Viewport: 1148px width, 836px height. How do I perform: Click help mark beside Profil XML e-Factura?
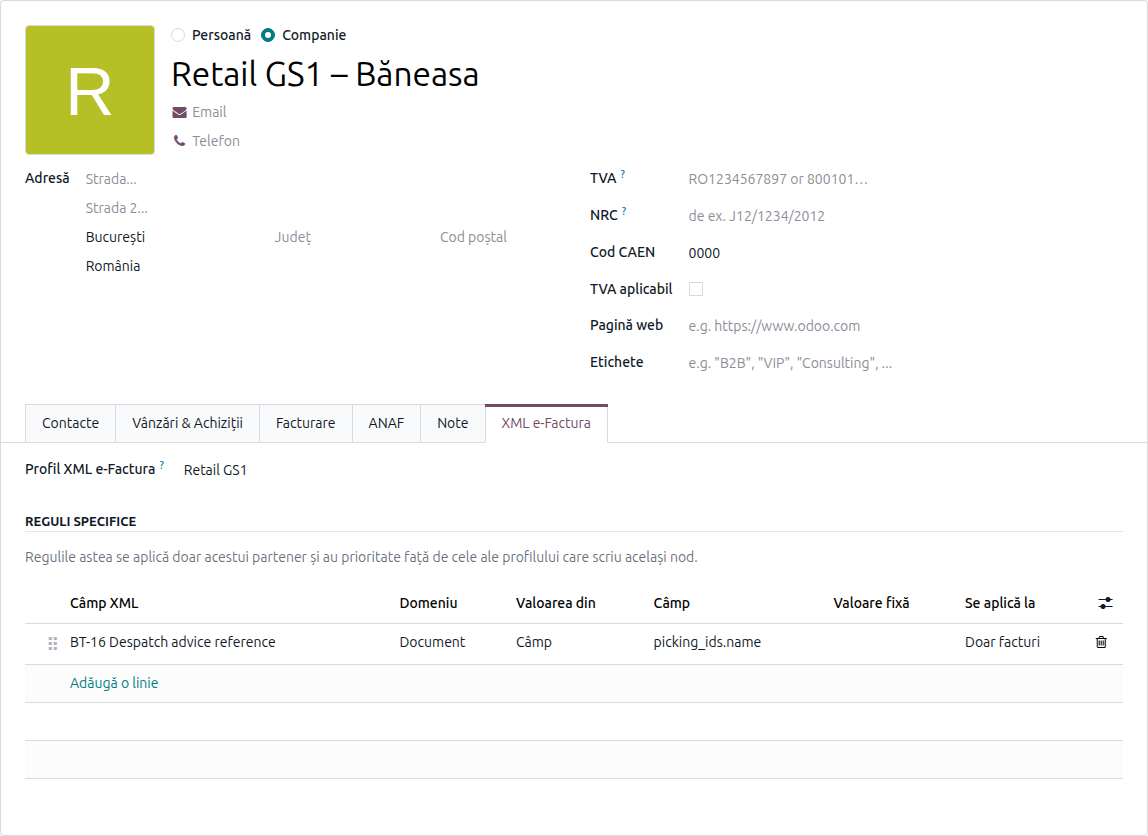[162, 465]
